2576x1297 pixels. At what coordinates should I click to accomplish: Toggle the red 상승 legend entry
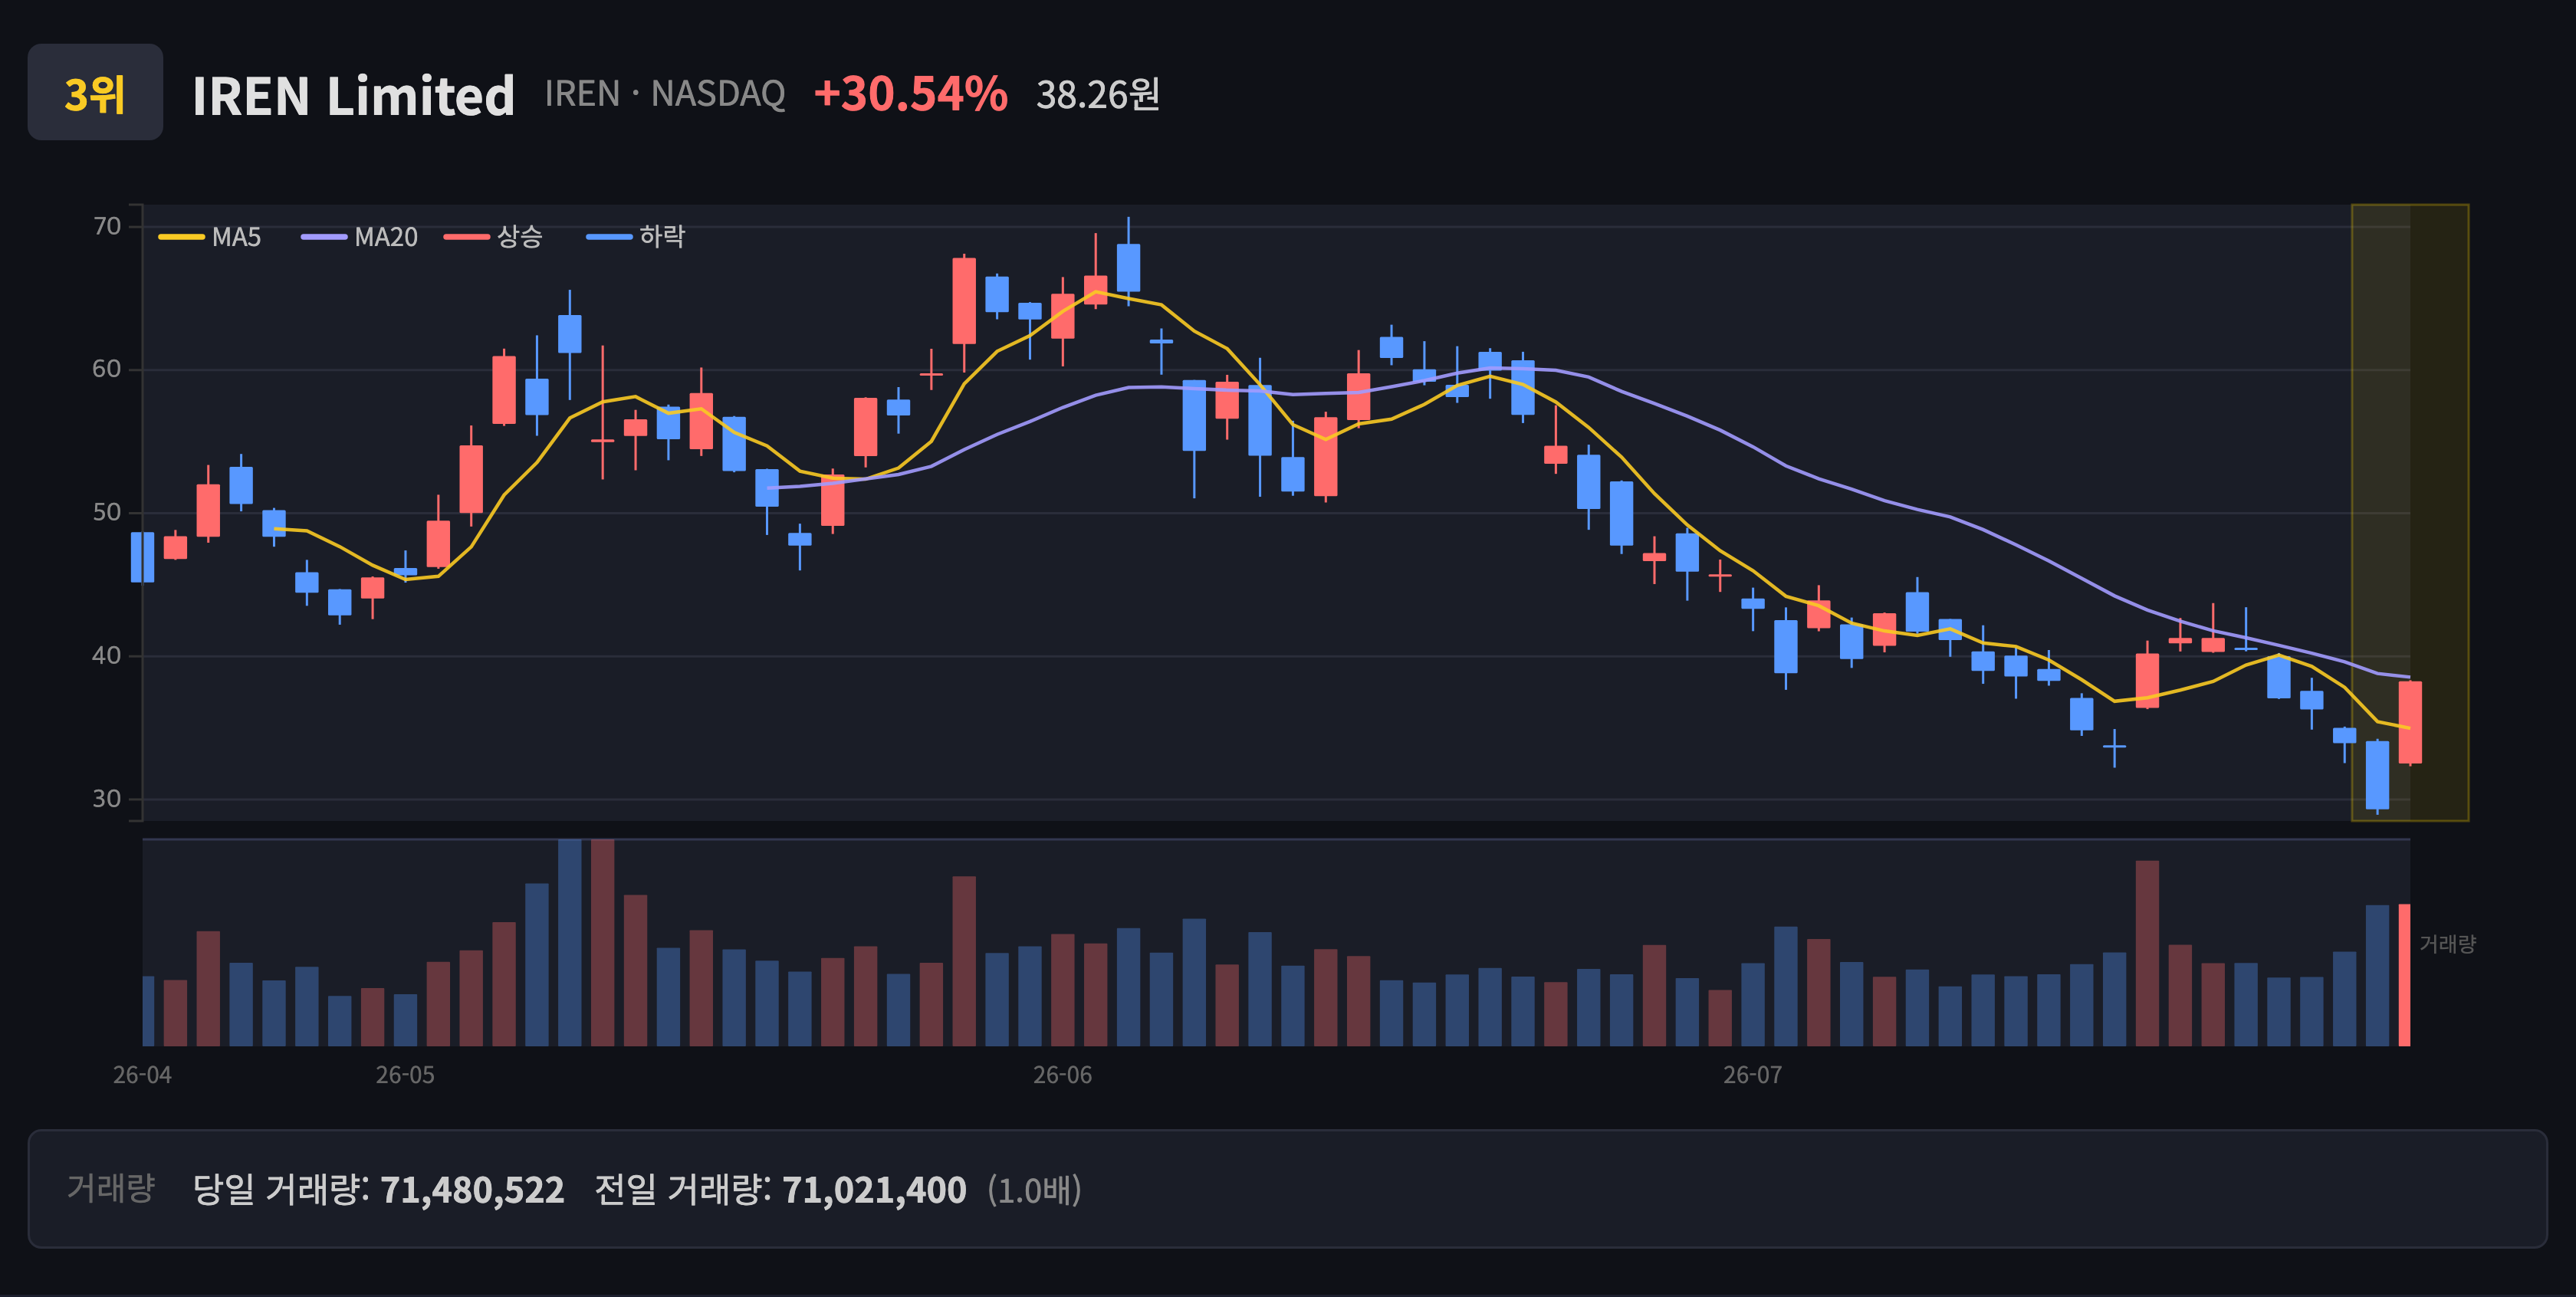click(493, 237)
